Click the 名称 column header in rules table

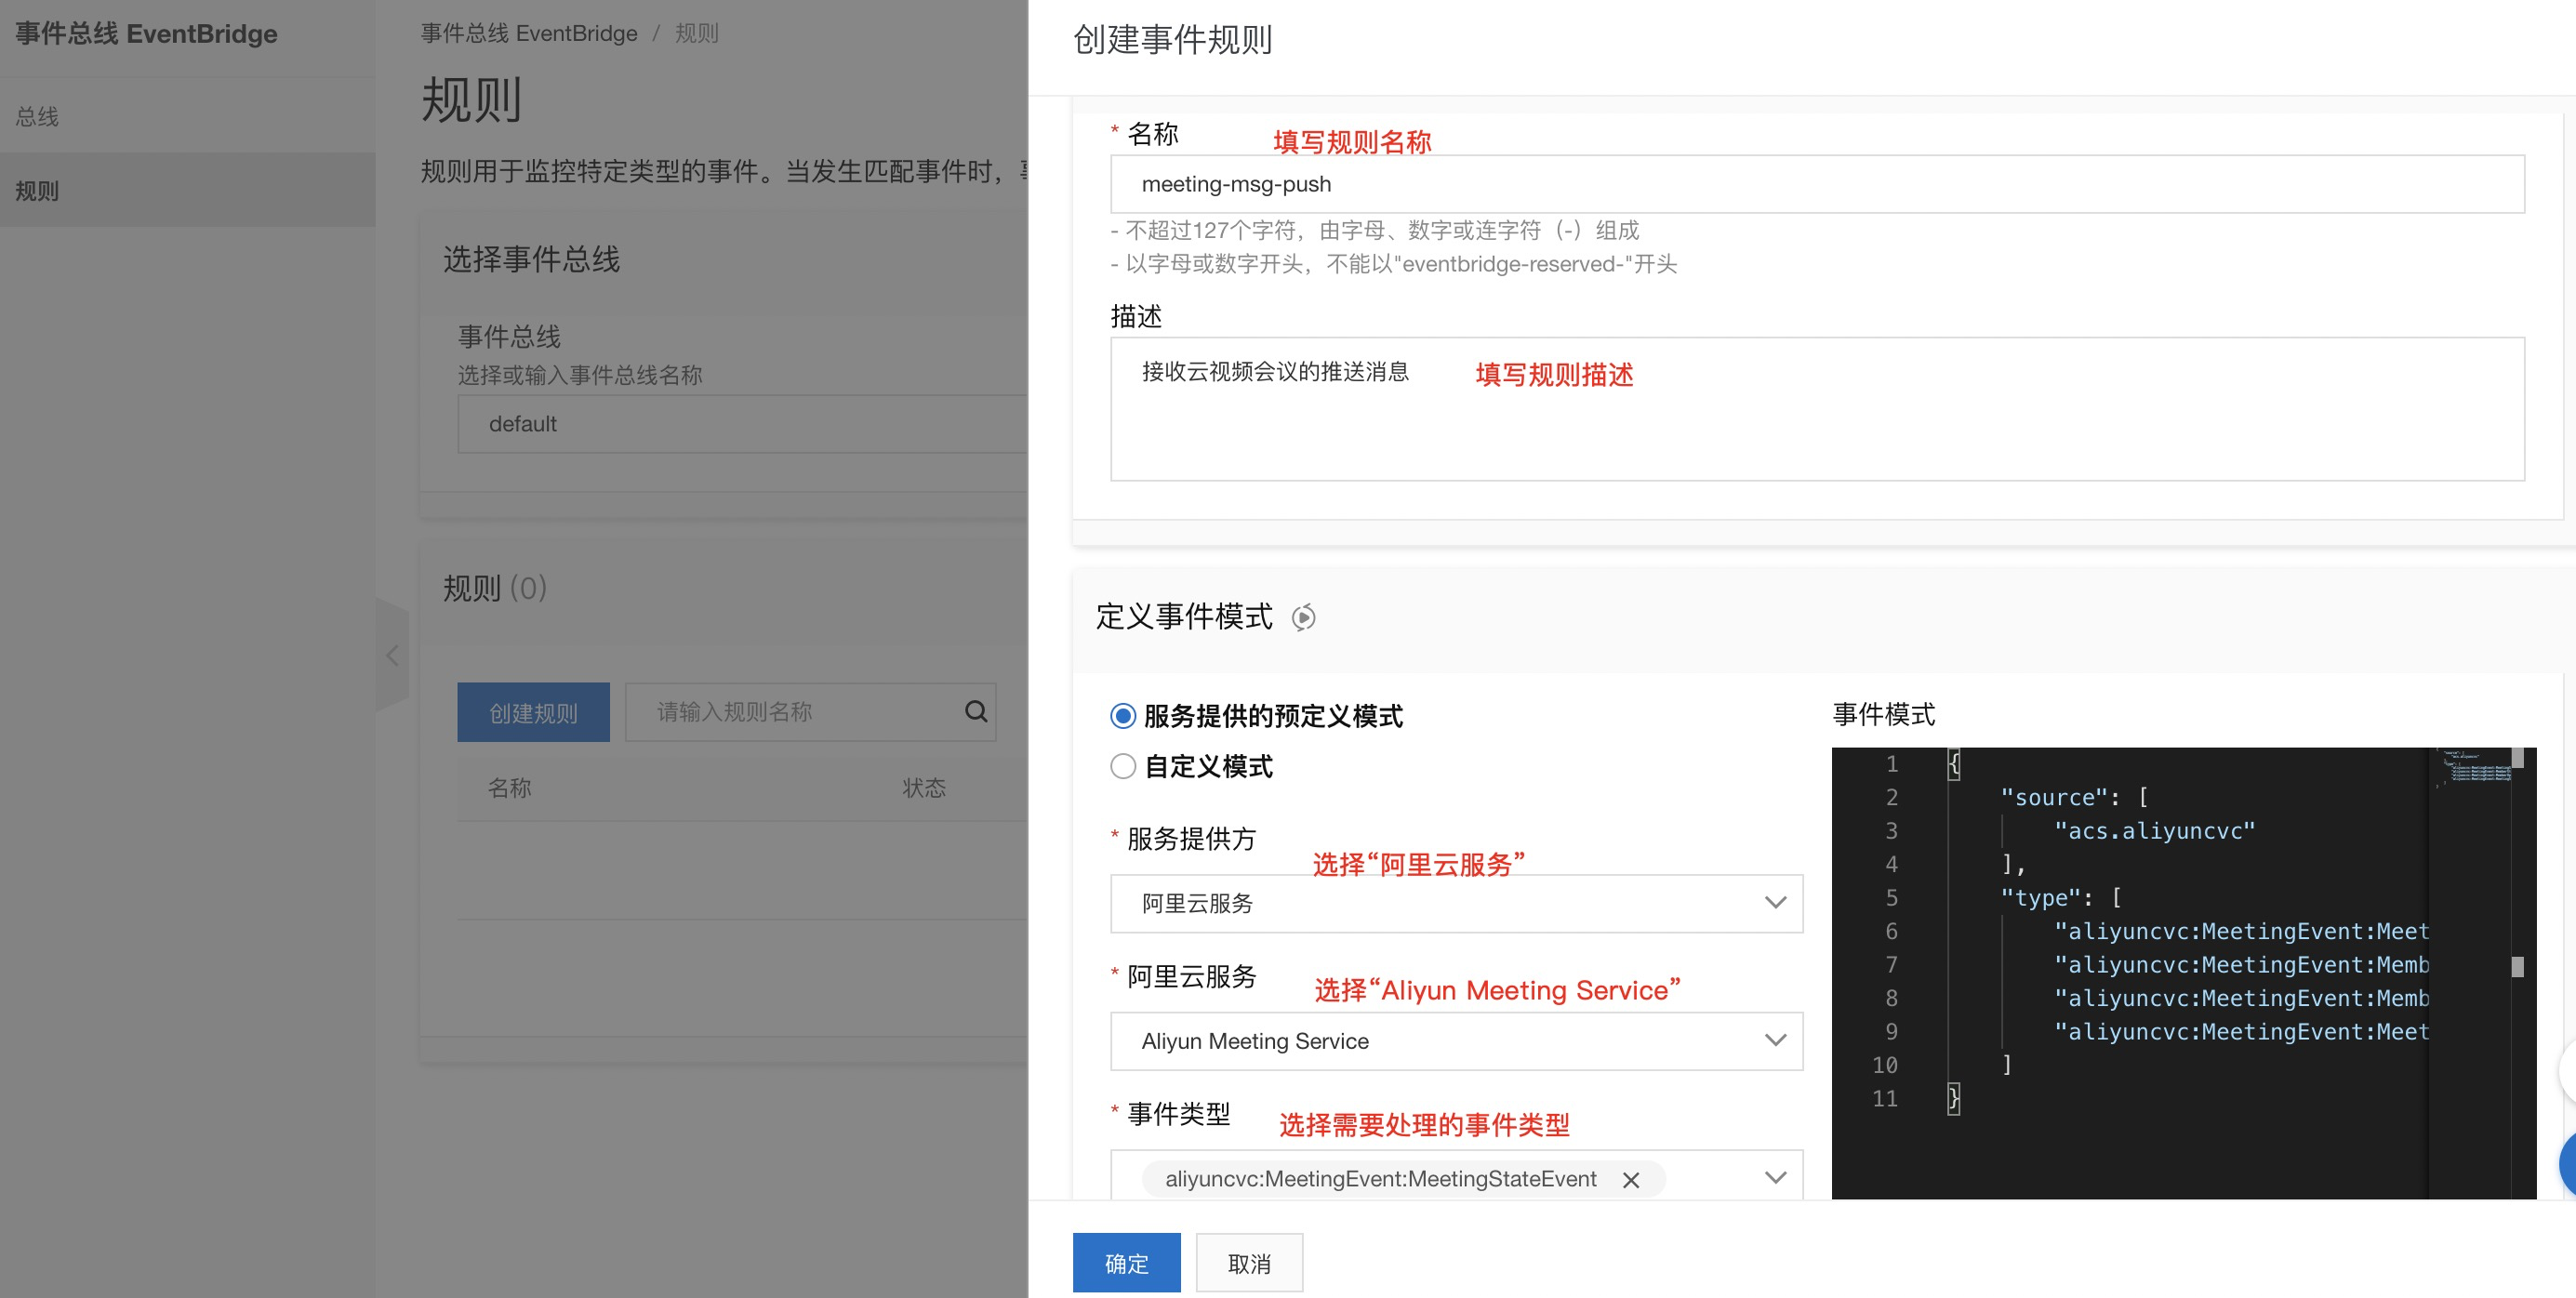(509, 788)
